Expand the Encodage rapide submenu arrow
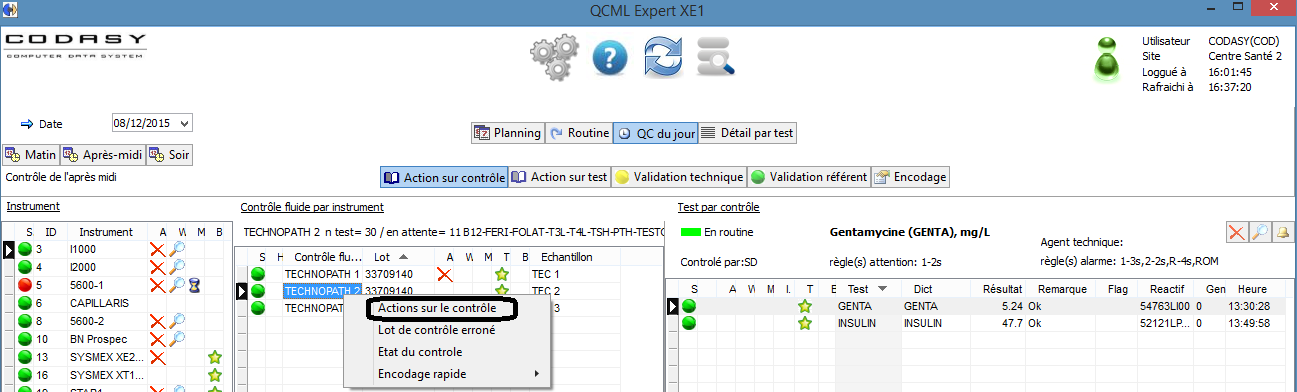1297x392 pixels. 538,374
